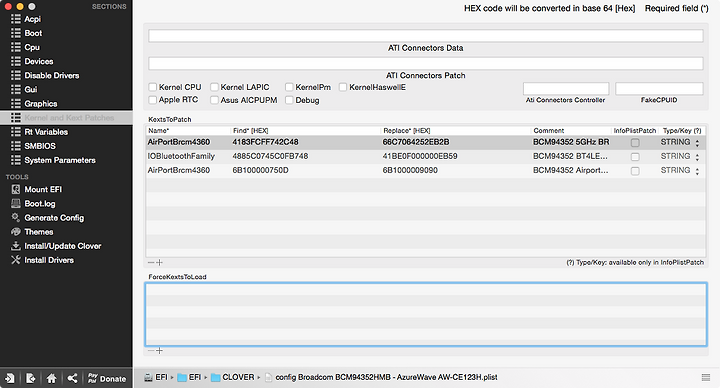The height and width of the screenshot is (388, 720).
Task: Click the Comment column header
Action: click(549, 130)
